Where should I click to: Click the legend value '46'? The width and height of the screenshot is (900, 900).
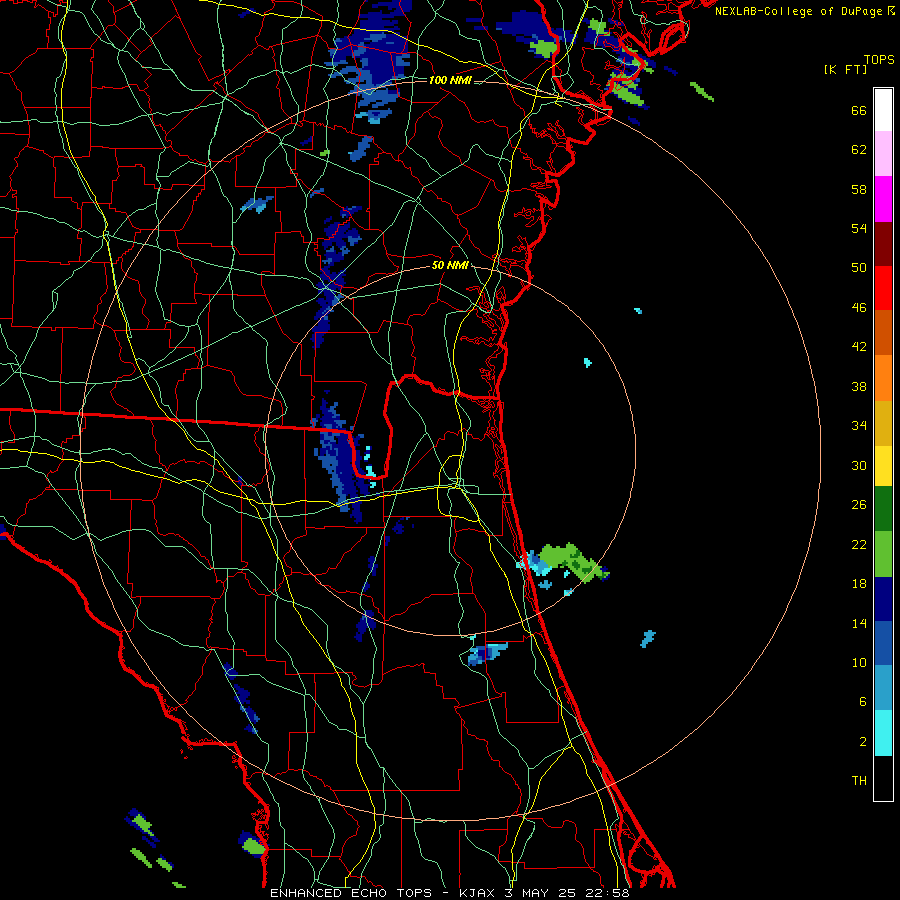point(859,308)
